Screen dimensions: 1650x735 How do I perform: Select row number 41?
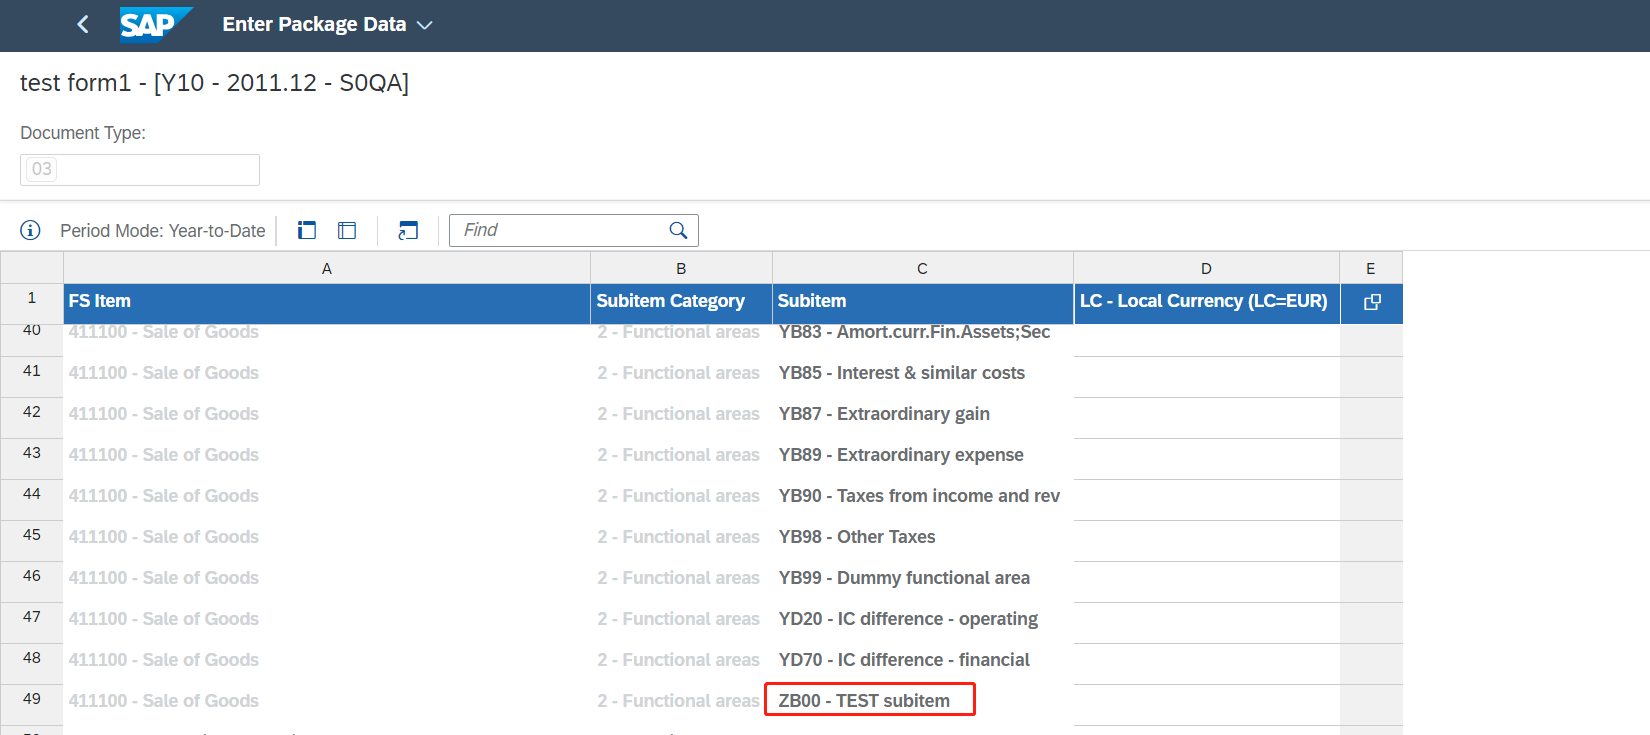tap(32, 376)
